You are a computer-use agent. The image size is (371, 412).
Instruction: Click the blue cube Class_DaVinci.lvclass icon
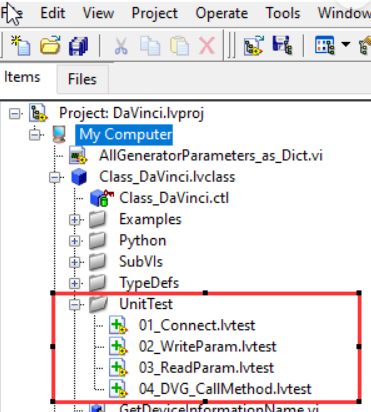(x=79, y=177)
